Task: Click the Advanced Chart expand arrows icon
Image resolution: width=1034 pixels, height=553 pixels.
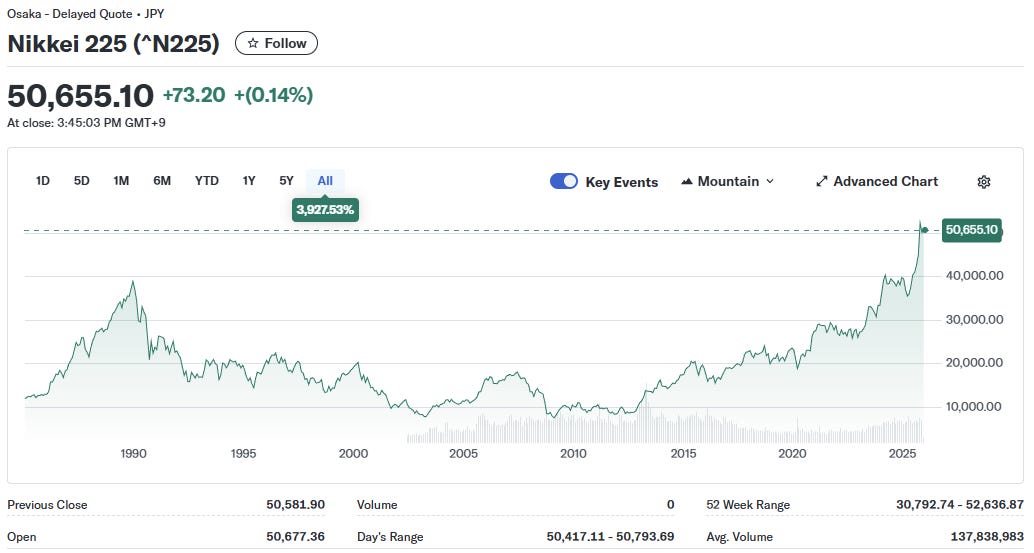Action: point(821,181)
